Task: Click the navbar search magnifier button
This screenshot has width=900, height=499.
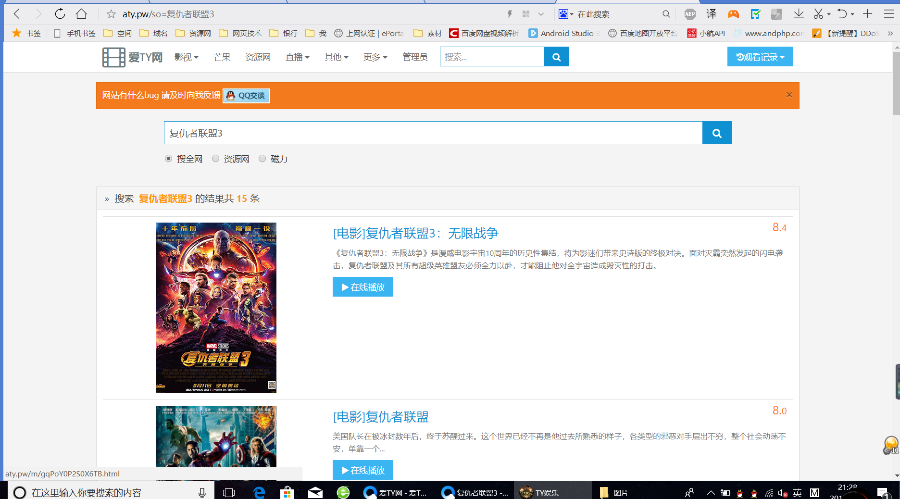Action: [x=556, y=57]
